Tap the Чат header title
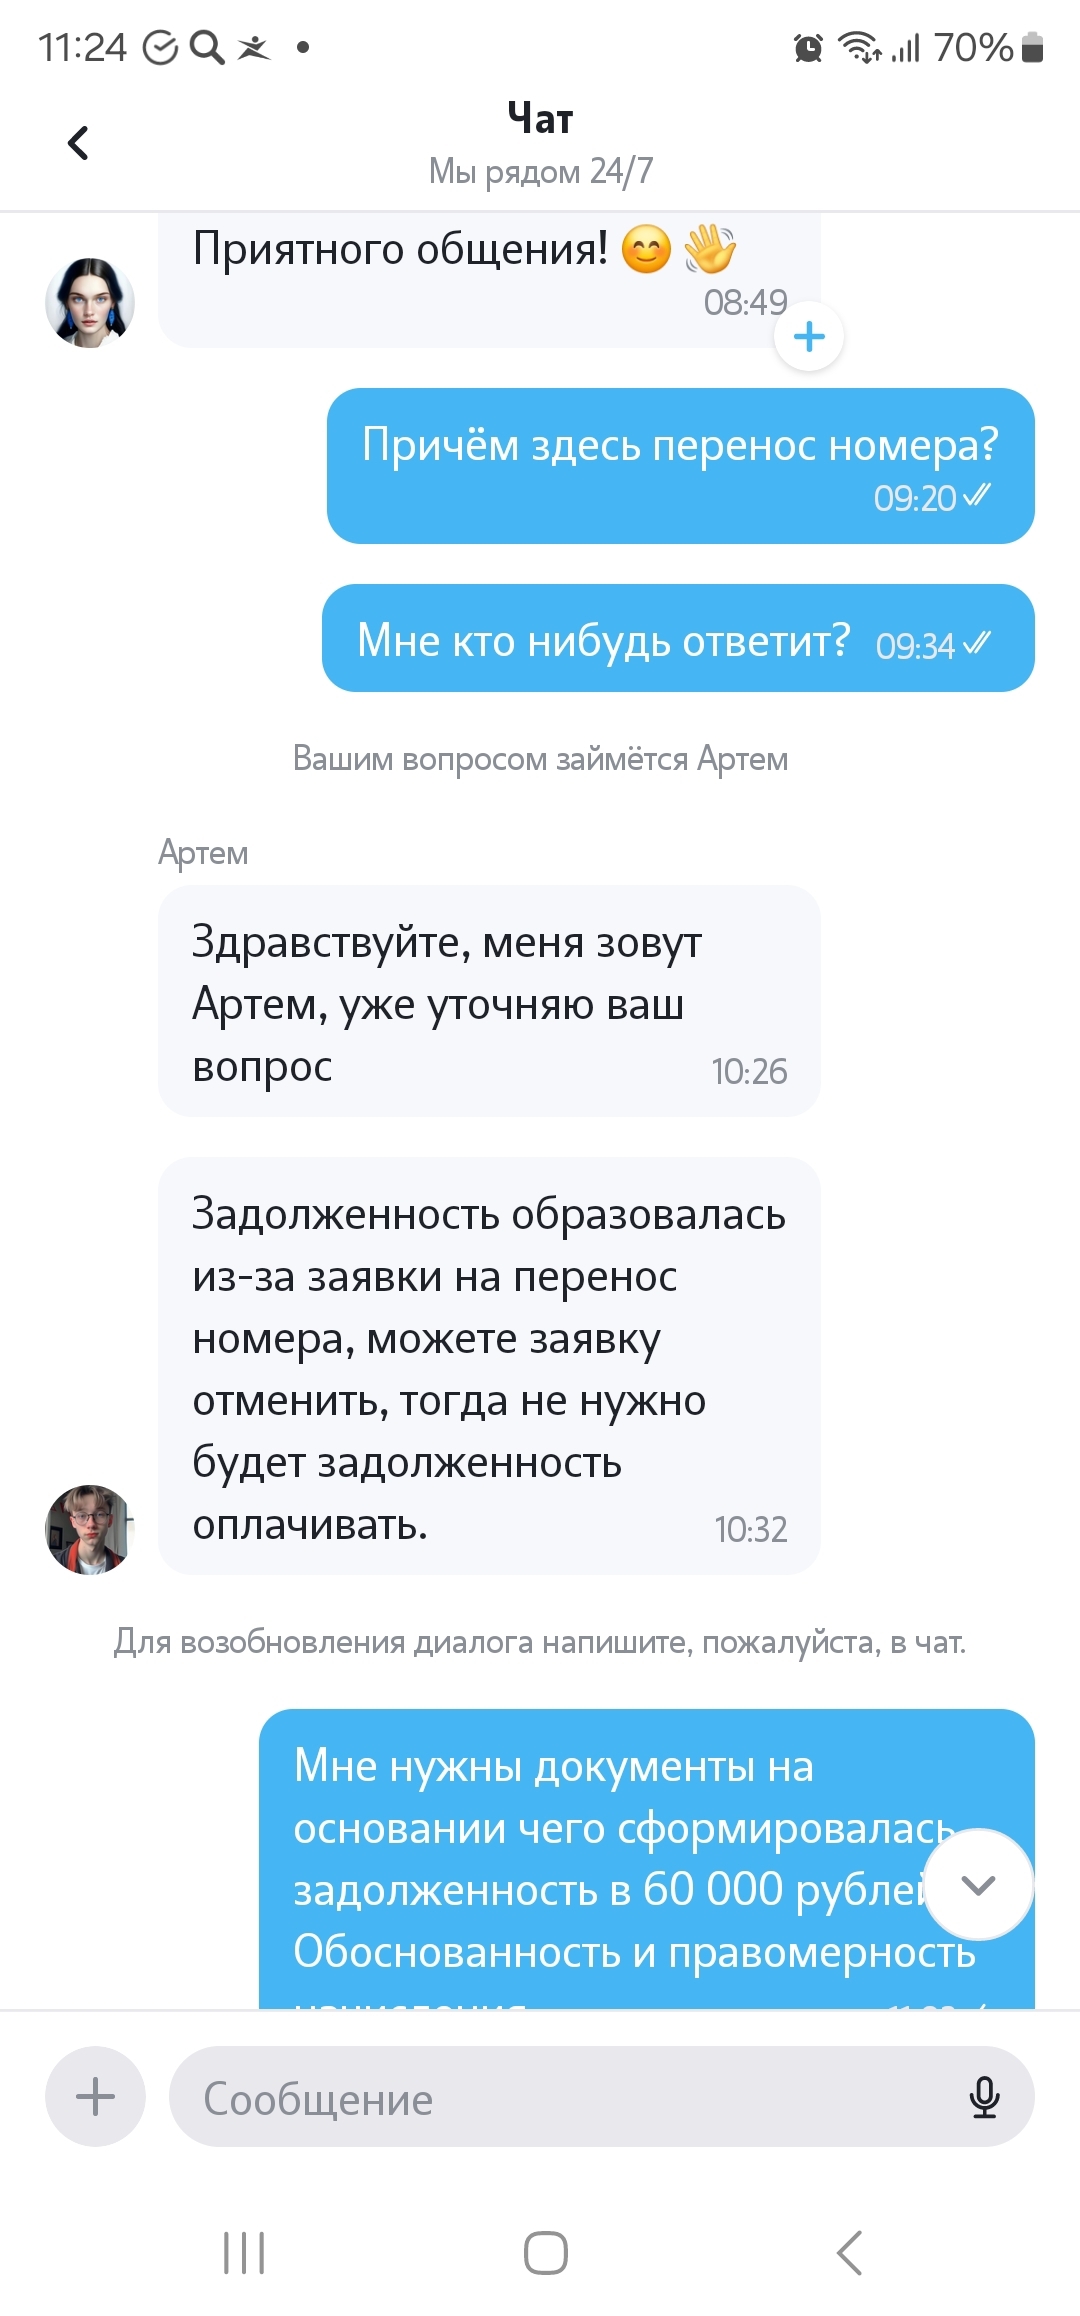This screenshot has width=1080, height=2316. tap(540, 119)
